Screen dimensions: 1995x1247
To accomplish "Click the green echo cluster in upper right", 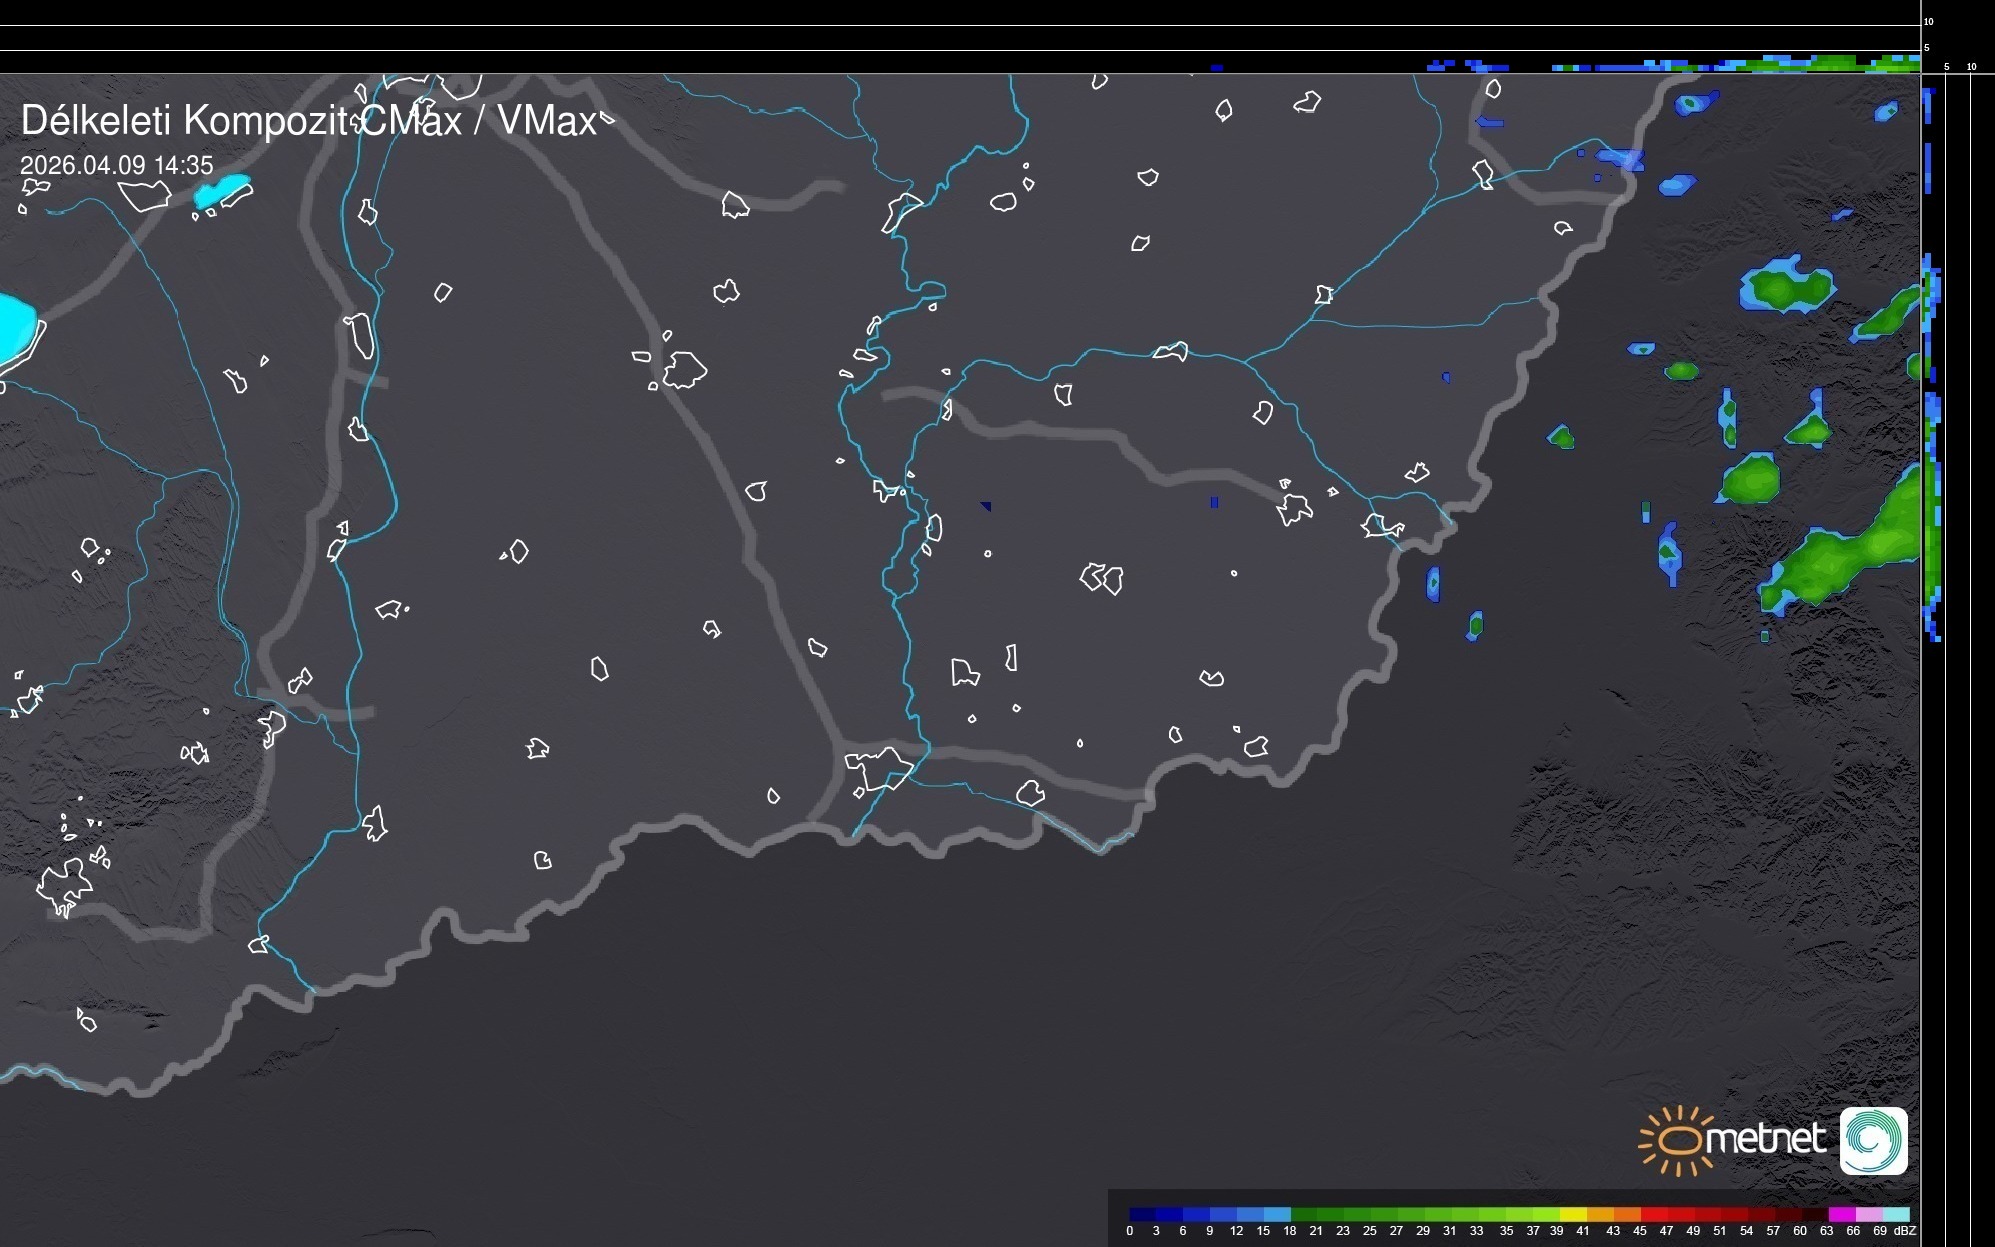I will pos(1790,287).
